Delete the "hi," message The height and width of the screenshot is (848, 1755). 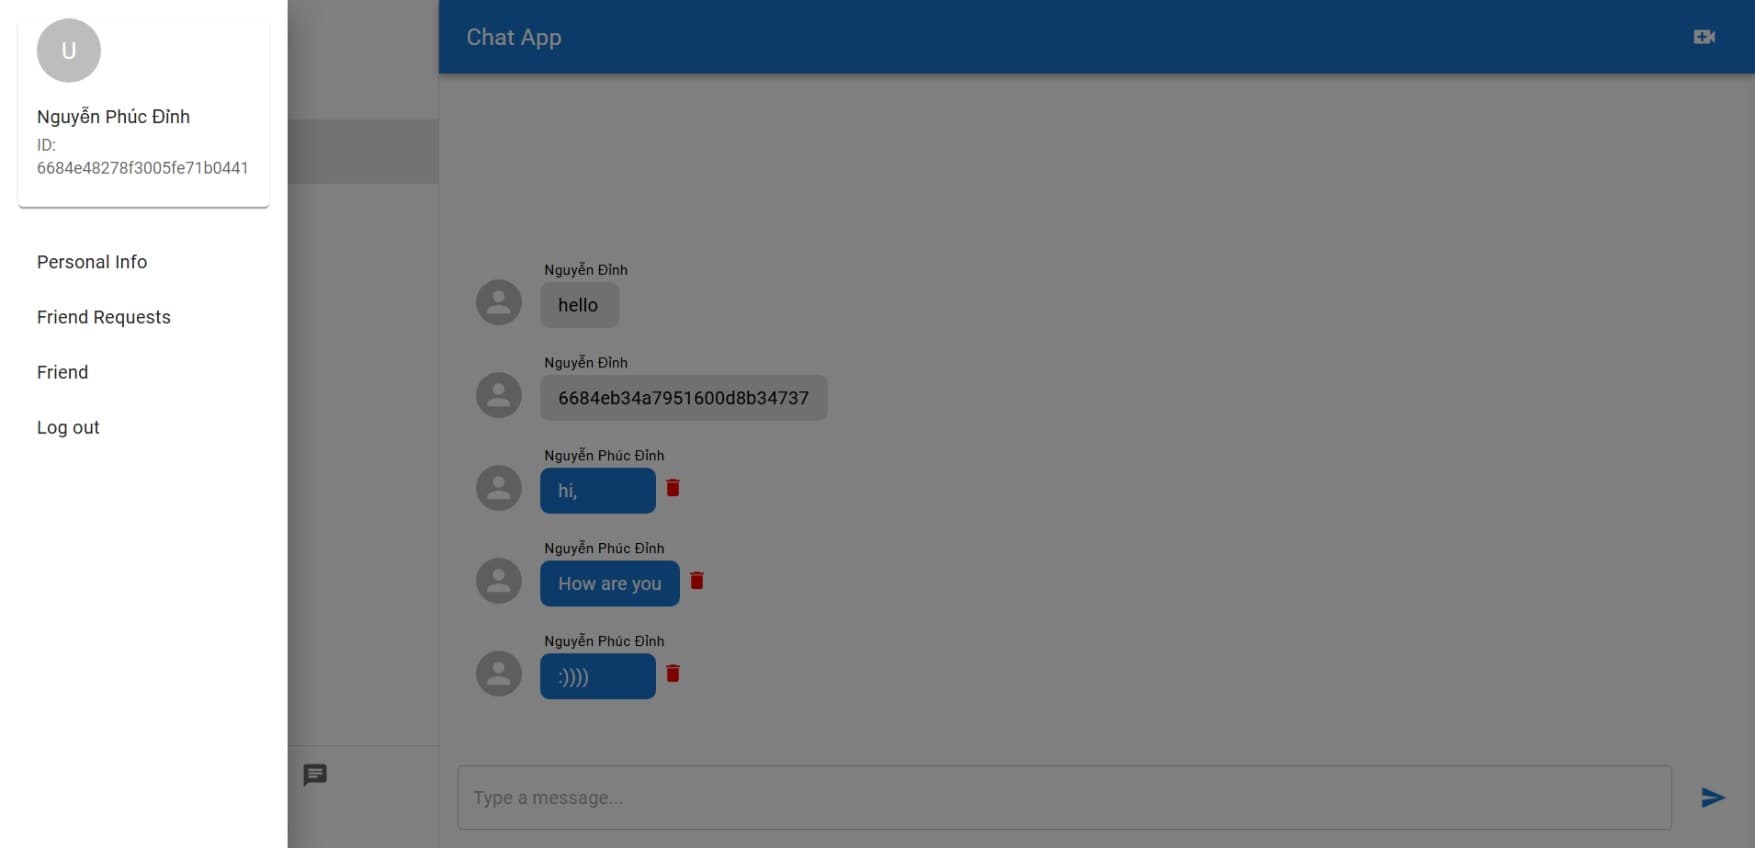pyautogui.click(x=673, y=488)
